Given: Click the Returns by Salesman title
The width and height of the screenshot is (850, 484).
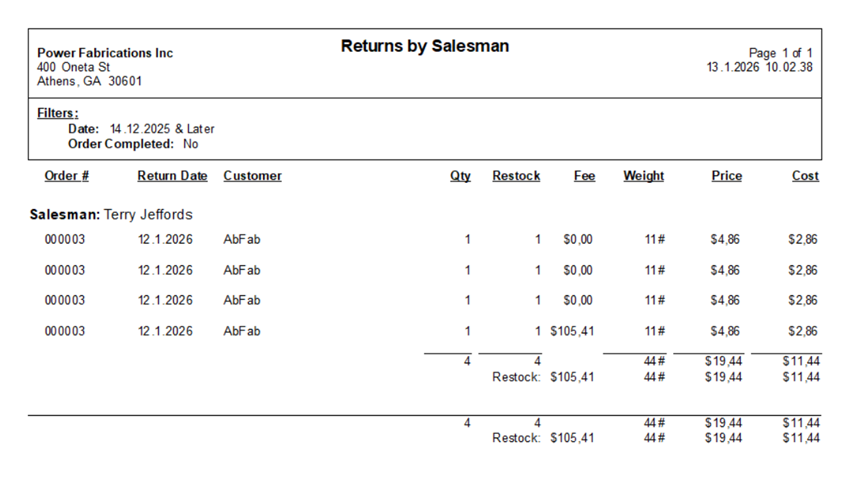Looking at the screenshot, I should click(x=425, y=46).
